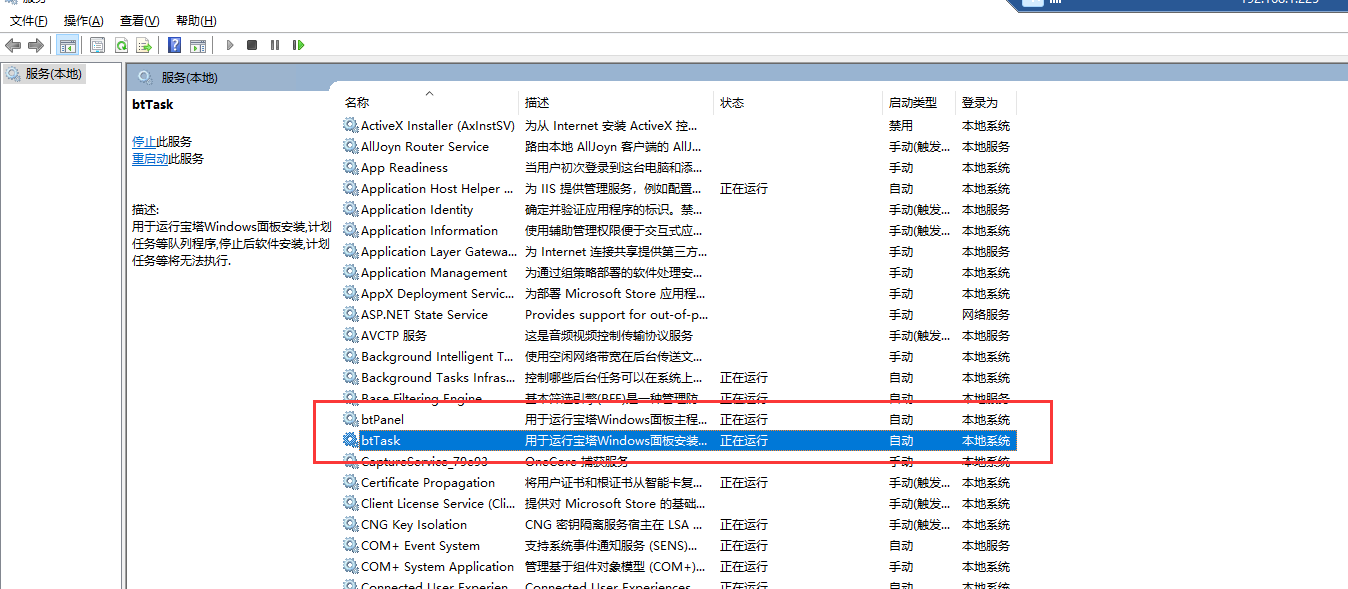
Task: Click the Start Service play icon
Action: (x=230, y=45)
